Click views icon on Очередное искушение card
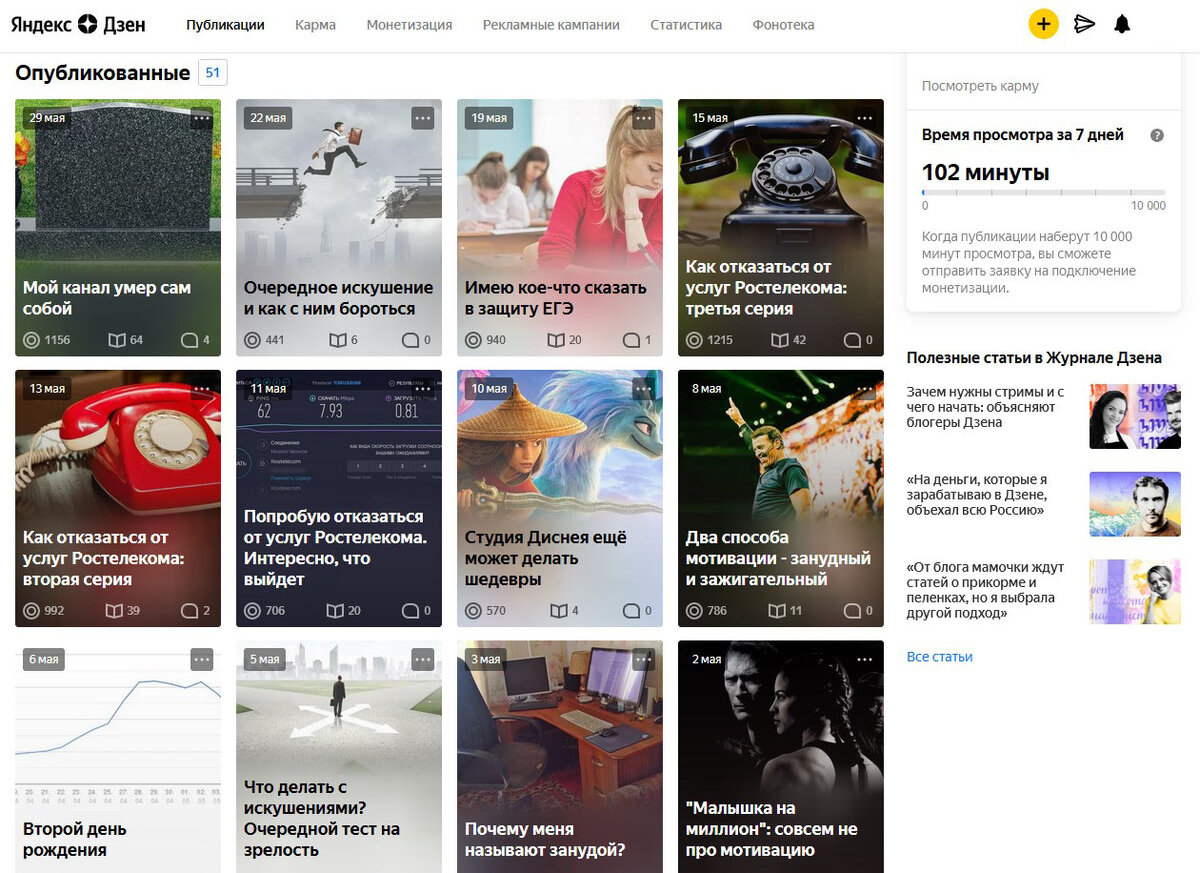This screenshot has width=1200, height=873. point(252,340)
